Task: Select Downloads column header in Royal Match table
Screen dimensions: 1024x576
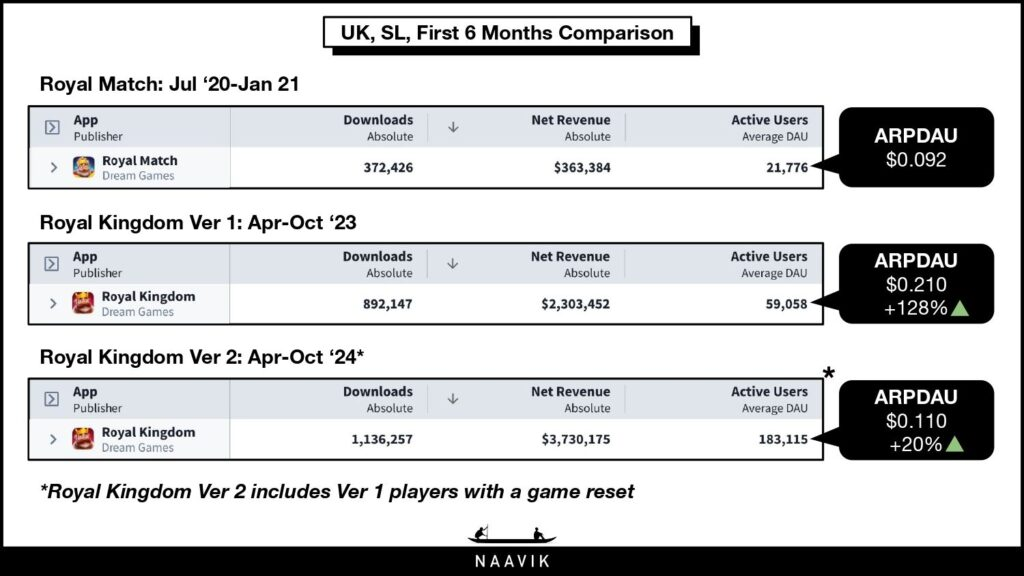Action: coord(378,127)
